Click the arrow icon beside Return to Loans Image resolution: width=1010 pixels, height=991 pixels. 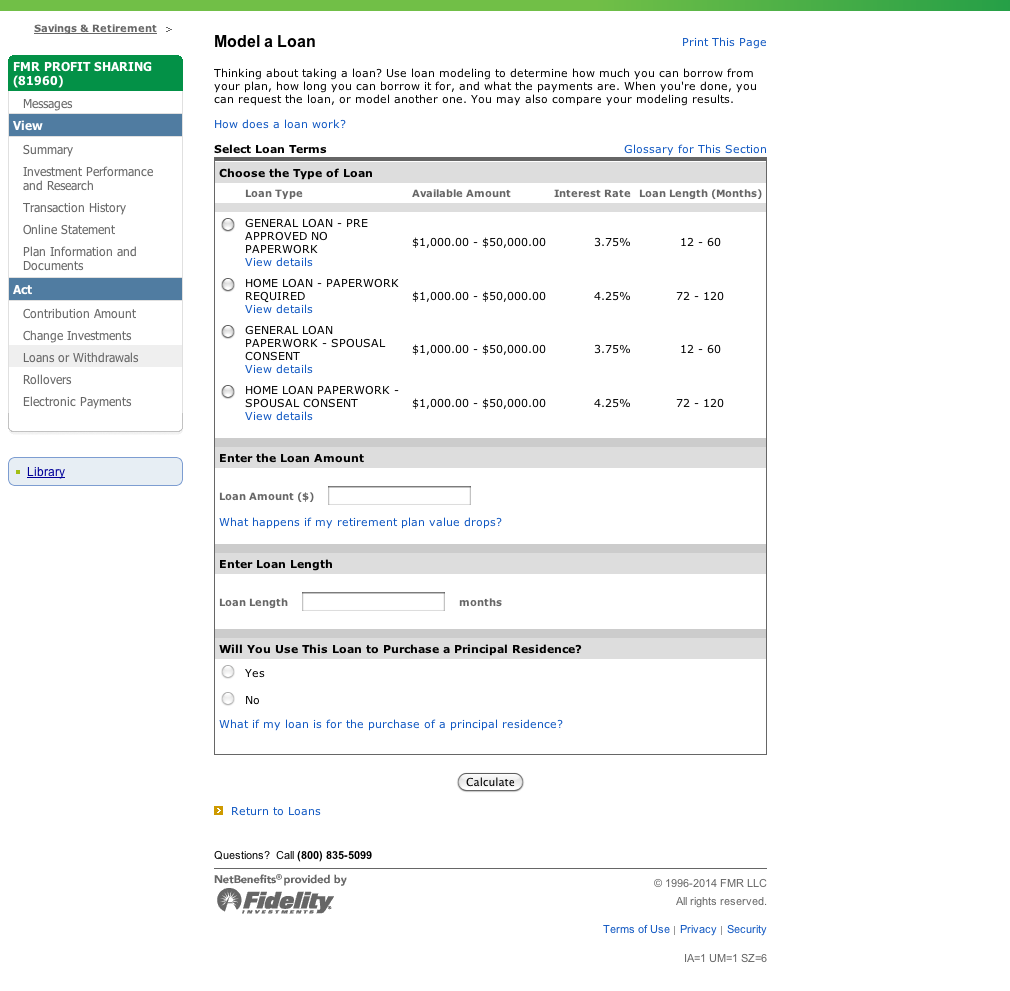click(219, 811)
